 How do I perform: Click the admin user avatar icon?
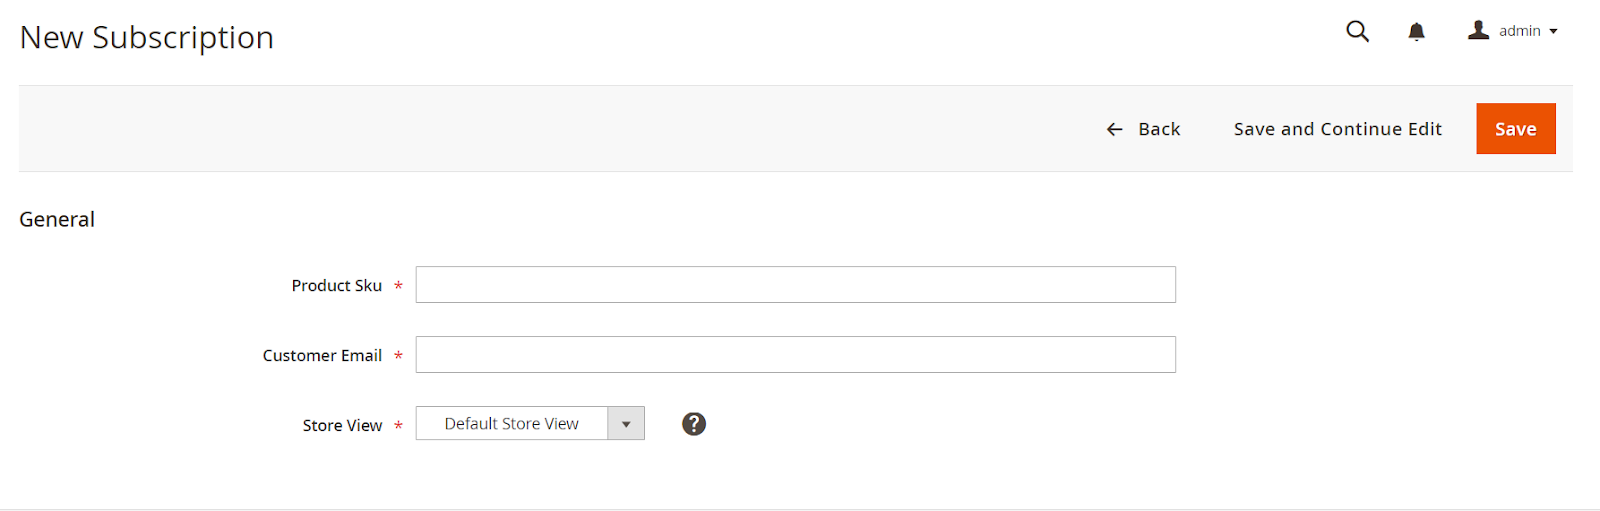(x=1478, y=31)
